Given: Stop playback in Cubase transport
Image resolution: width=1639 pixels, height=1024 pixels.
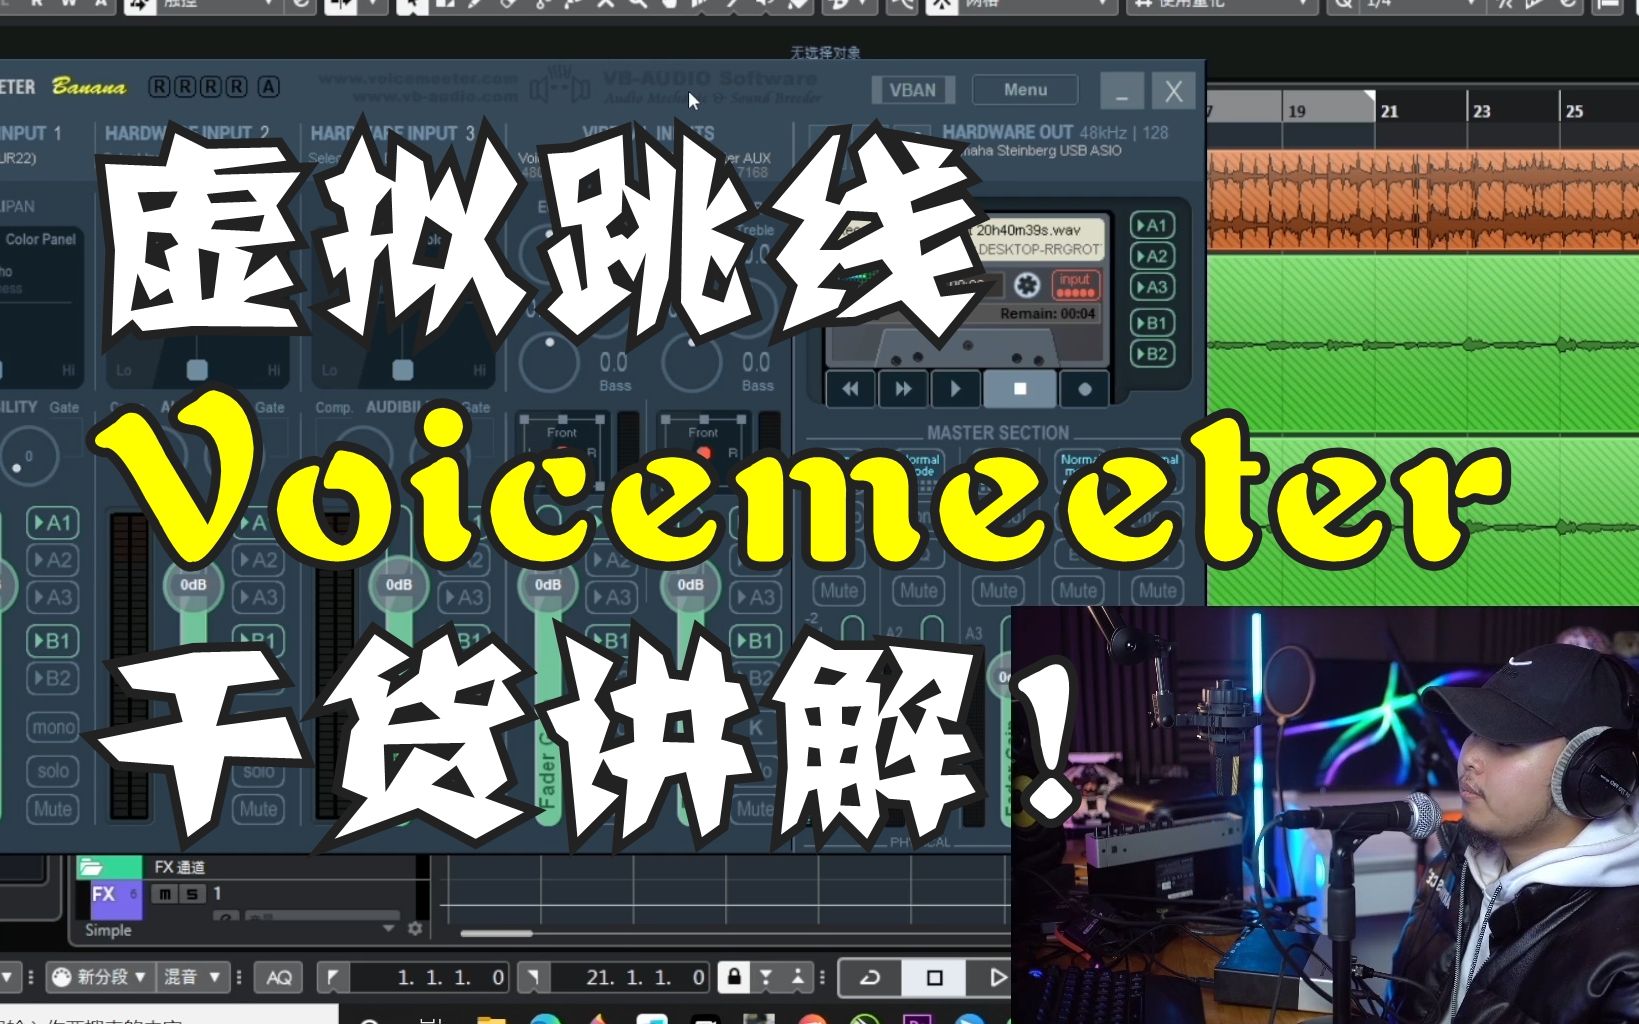Looking at the screenshot, I should tap(934, 977).
